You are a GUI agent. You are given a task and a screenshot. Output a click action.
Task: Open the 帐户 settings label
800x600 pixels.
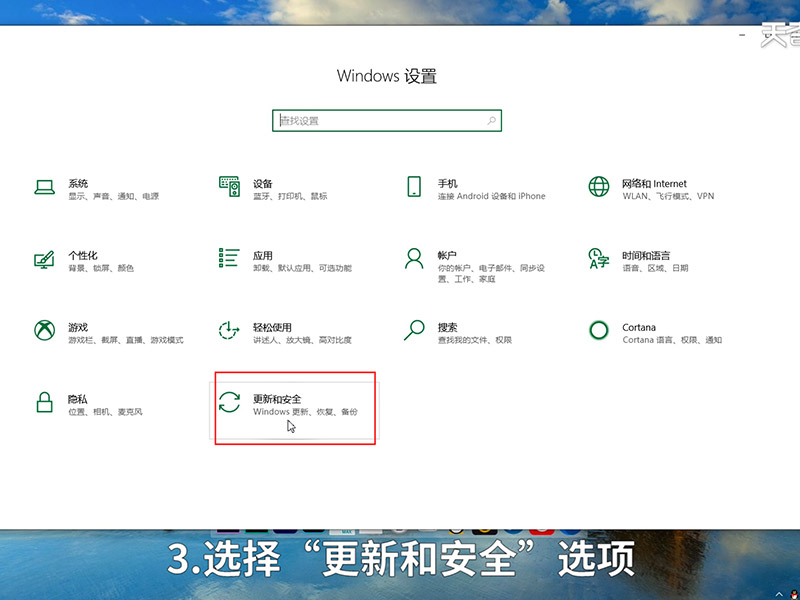tap(447, 256)
